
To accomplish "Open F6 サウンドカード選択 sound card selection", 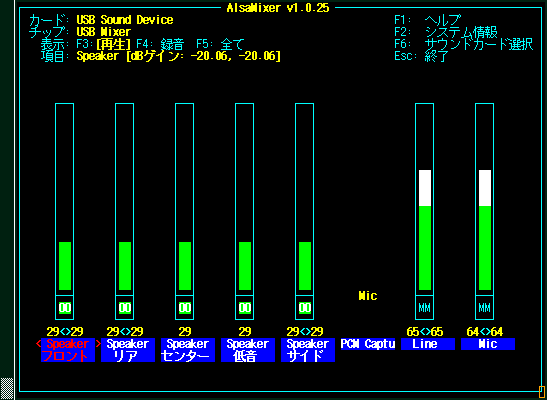I will coord(464,44).
